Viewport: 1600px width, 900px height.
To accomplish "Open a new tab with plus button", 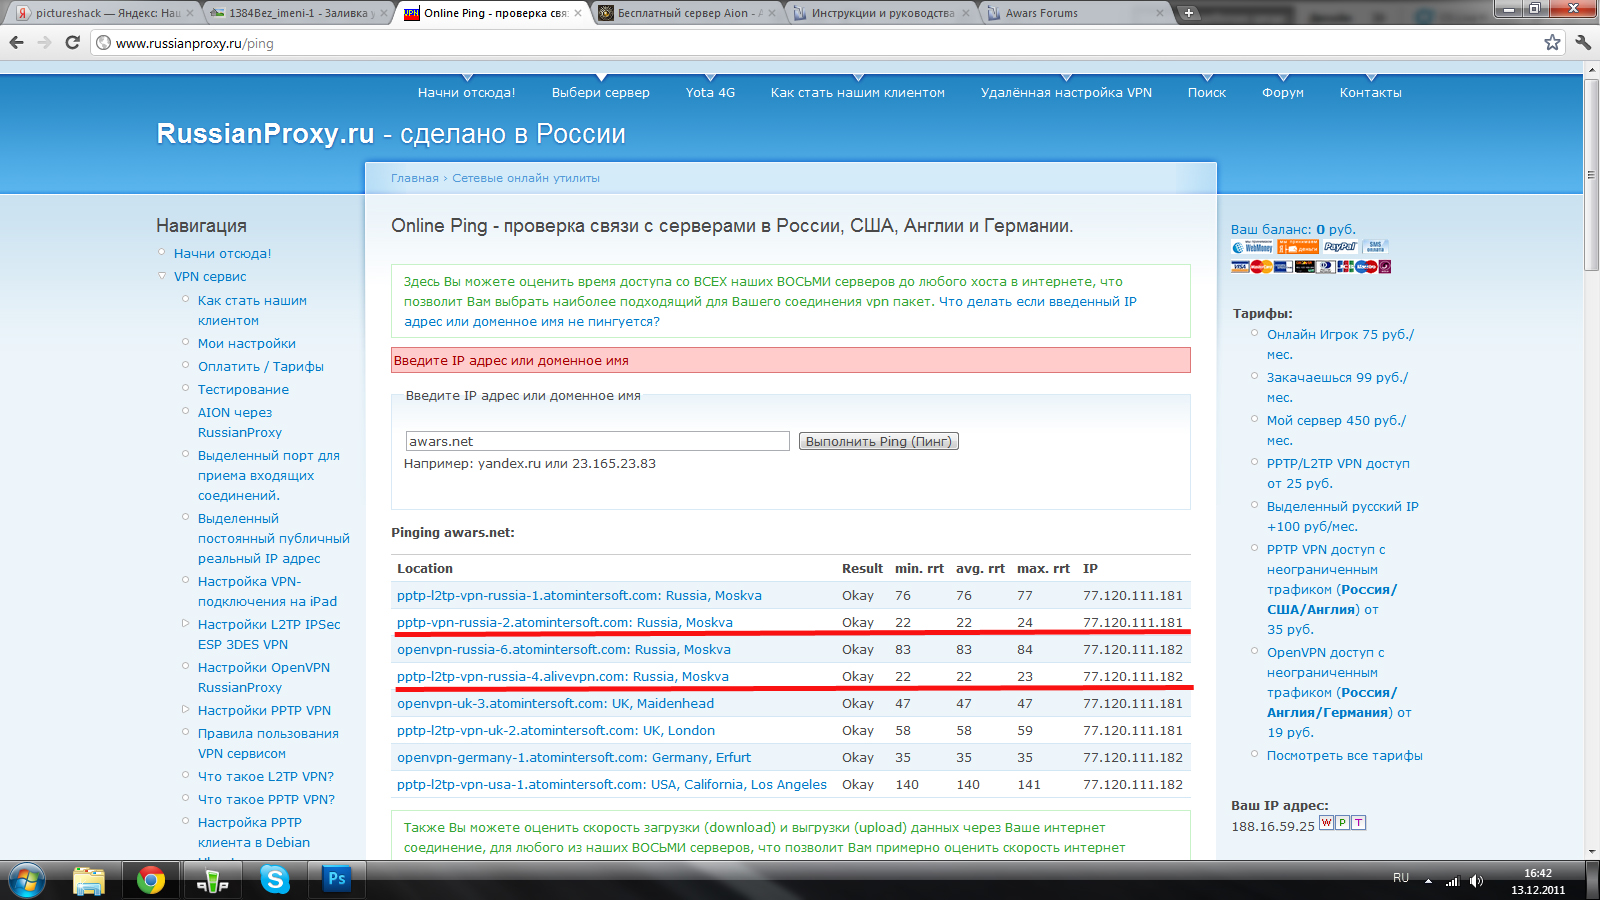I will point(1188,13).
